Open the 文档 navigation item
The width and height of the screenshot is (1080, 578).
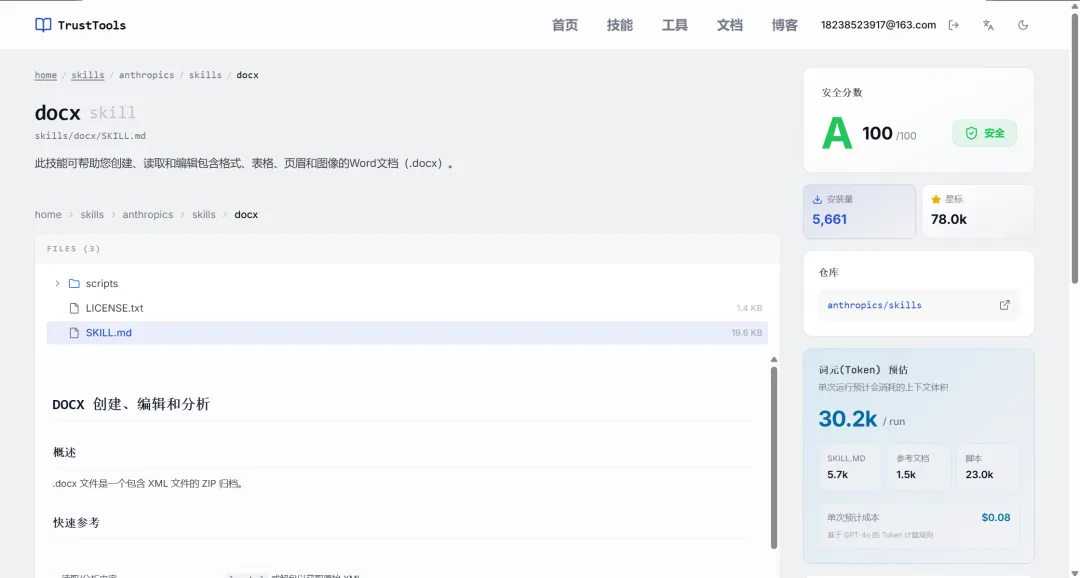(730, 25)
